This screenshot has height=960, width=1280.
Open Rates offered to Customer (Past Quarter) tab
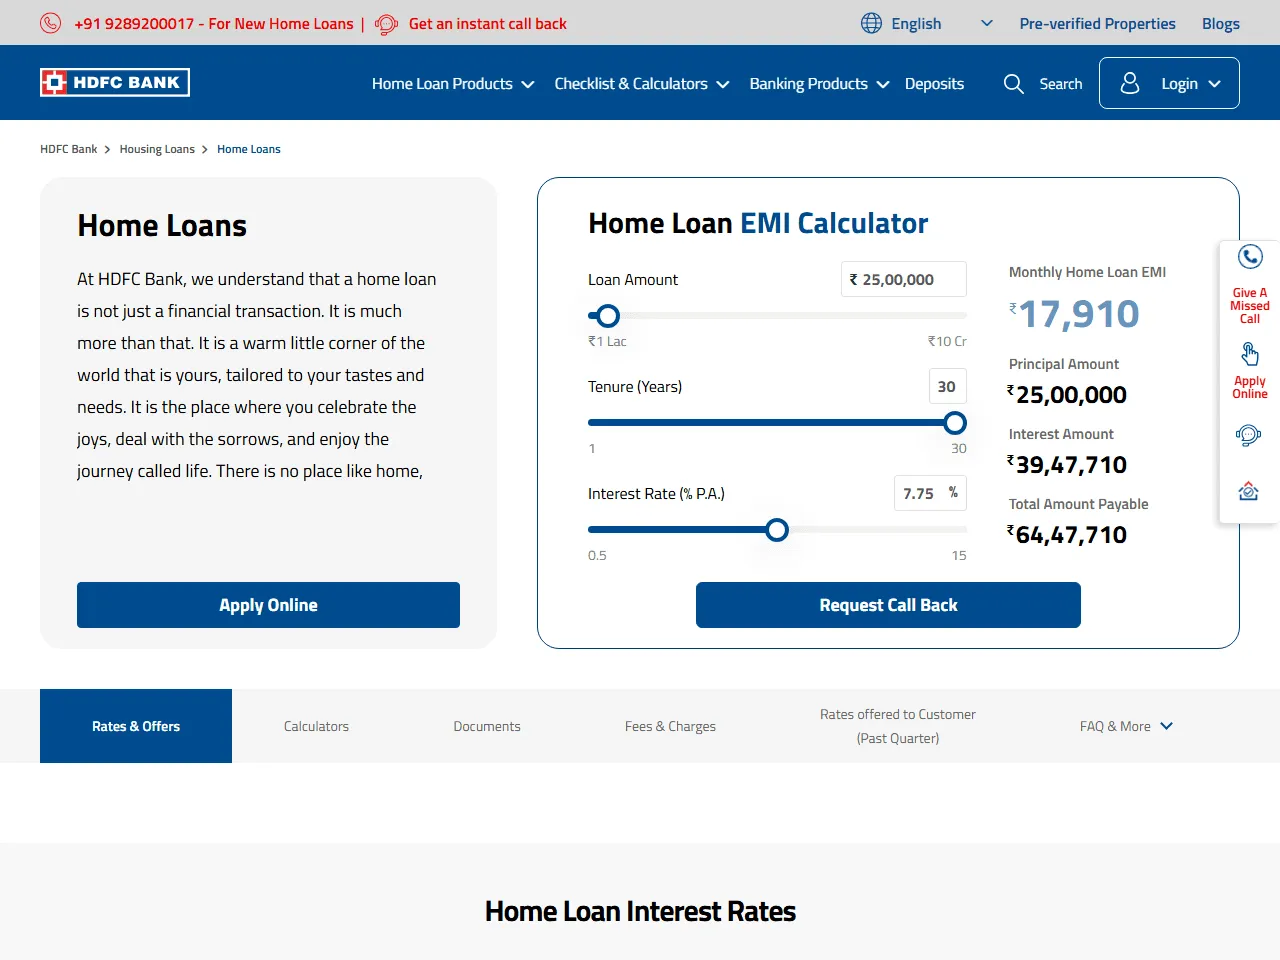898,726
